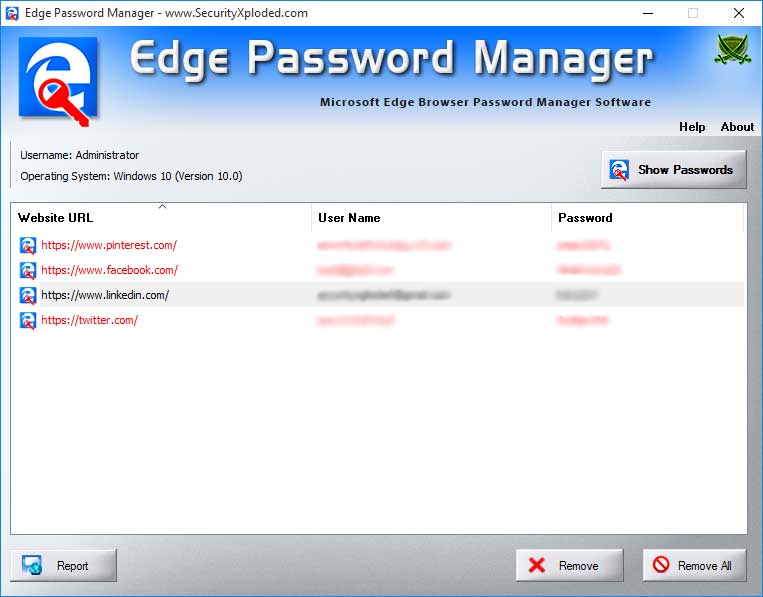Click the icon beside the Pinterest URL
The height and width of the screenshot is (597, 763).
tap(28, 245)
